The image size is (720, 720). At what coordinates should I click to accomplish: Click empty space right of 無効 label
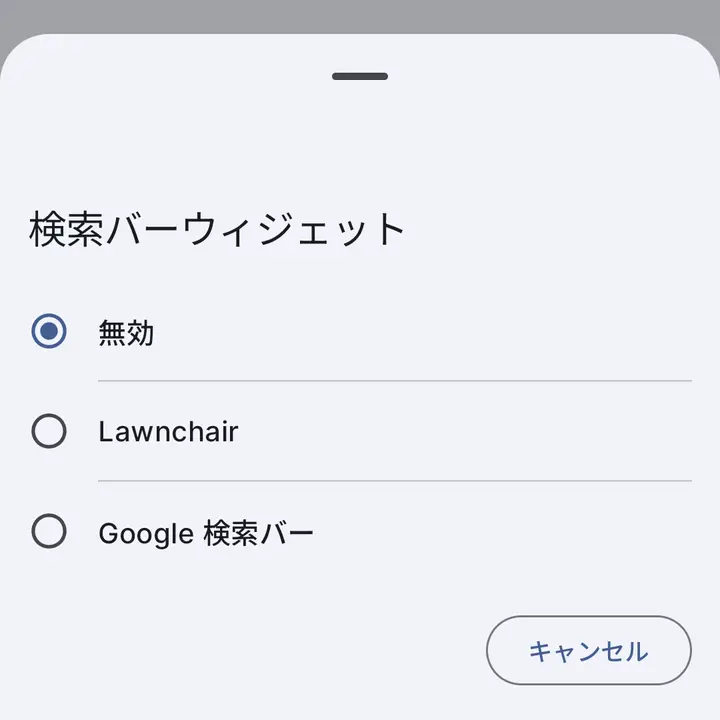pos(422,331)
